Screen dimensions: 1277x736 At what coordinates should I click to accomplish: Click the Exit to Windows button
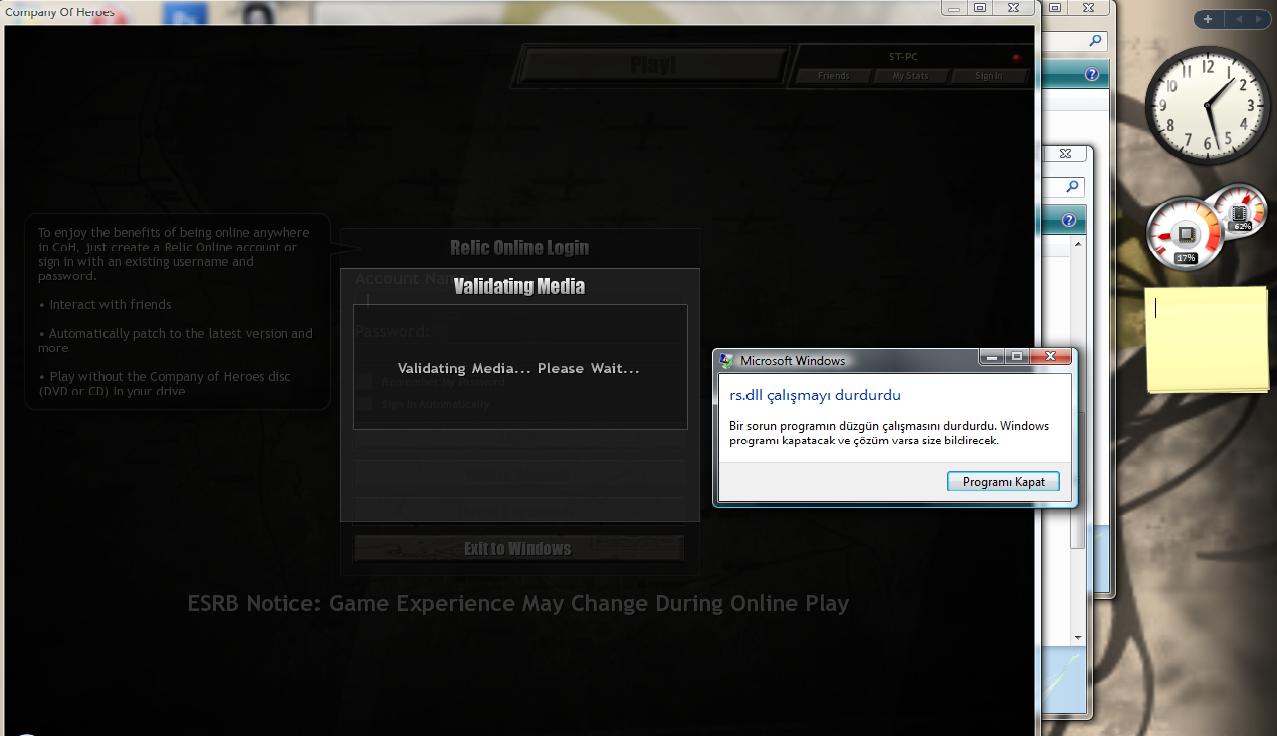[x=518, y=548]
